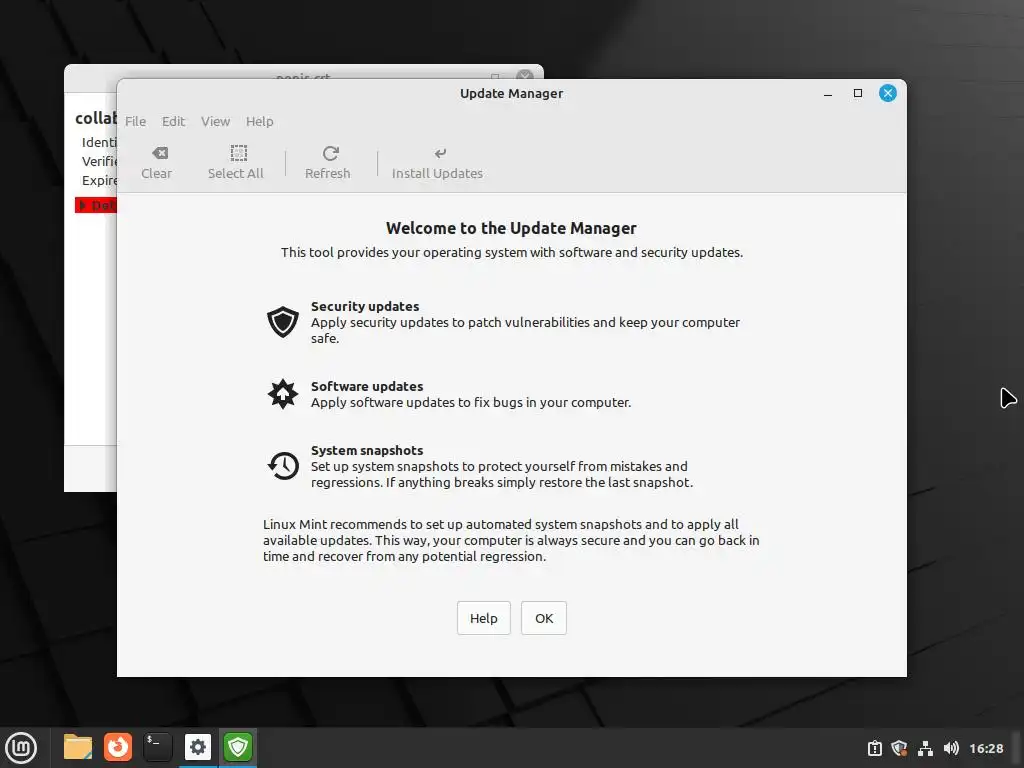Screen dimensions: 1024x768
Task: Click the update shield tray icon
Action: tap(899, 748)
